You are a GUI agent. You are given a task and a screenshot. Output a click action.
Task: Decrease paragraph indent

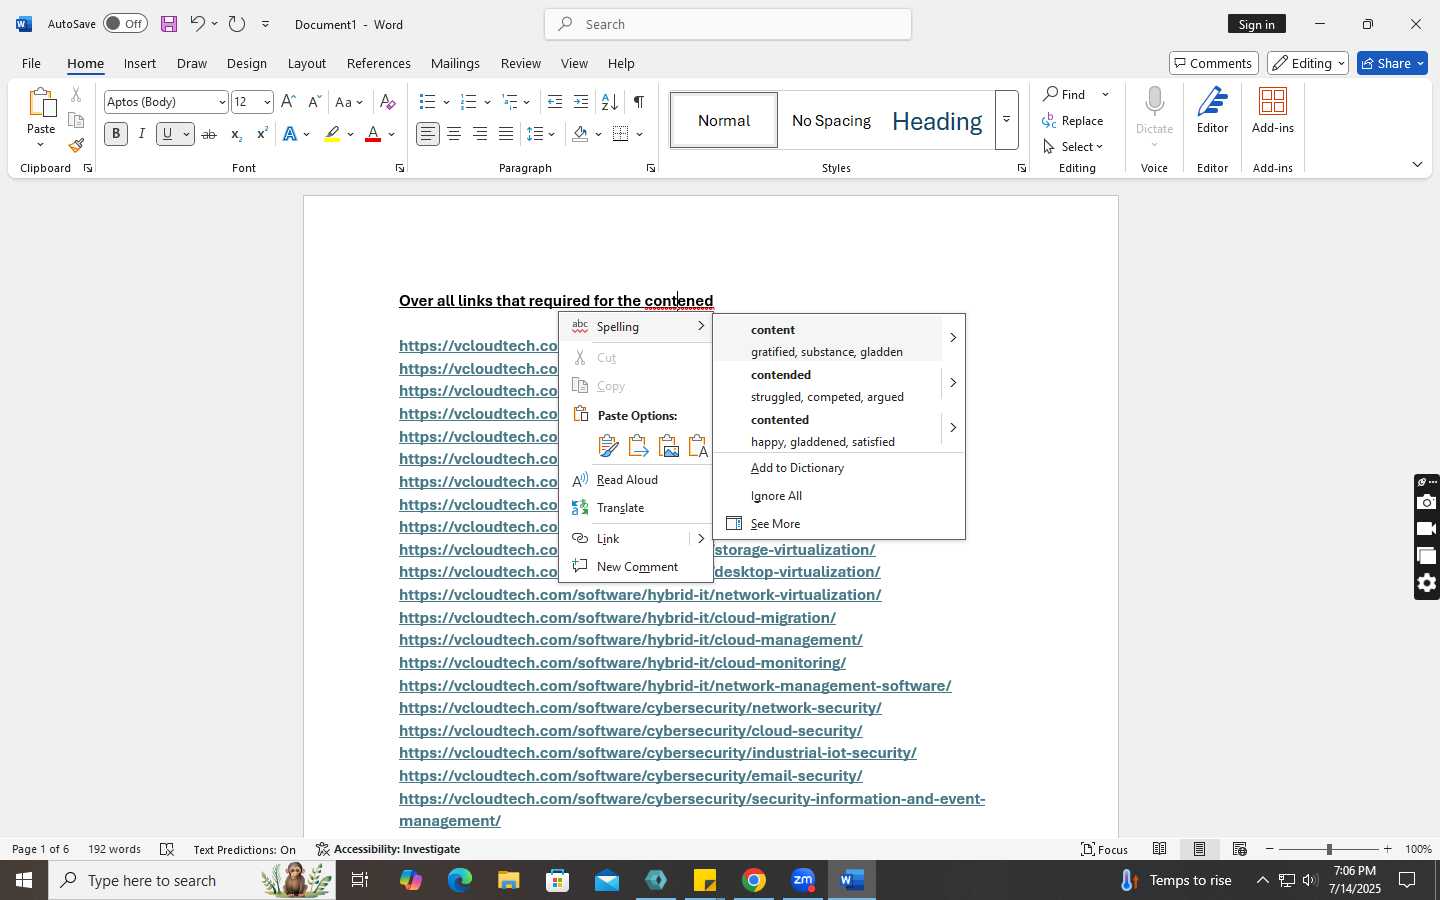[x=555, y=102]
